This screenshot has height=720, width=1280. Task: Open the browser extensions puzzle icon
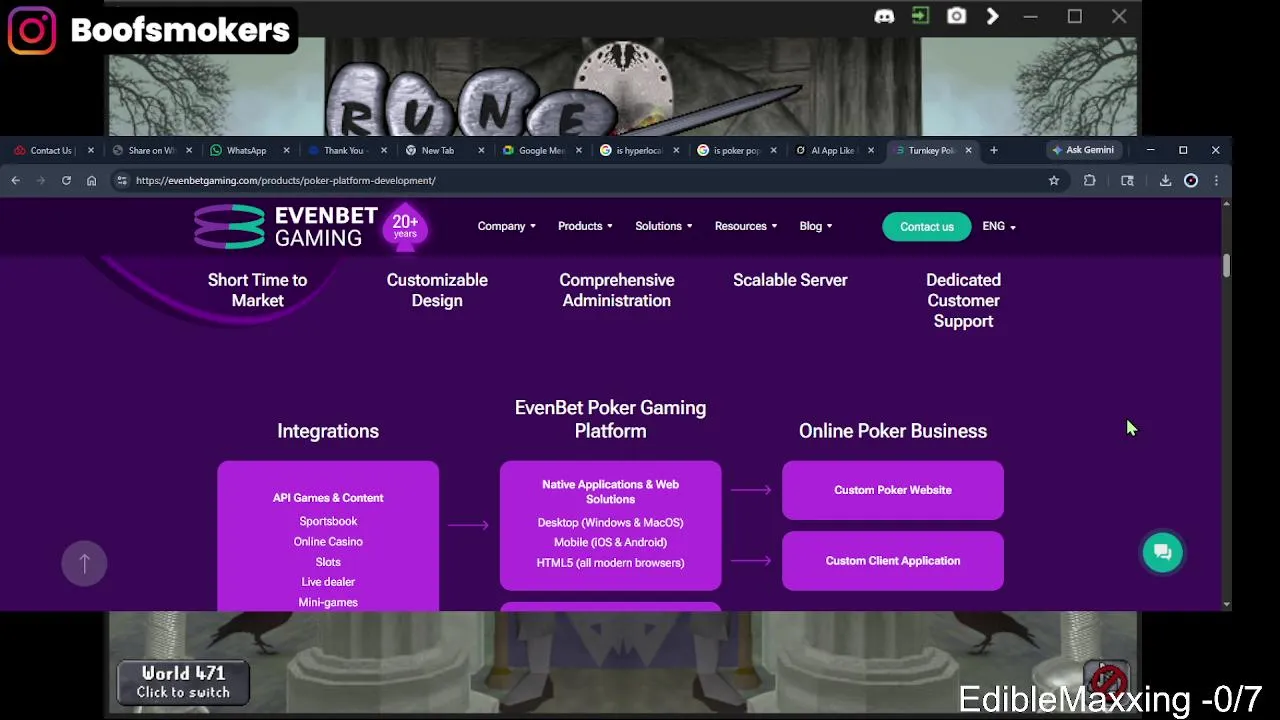click(x=1089, y=180)
